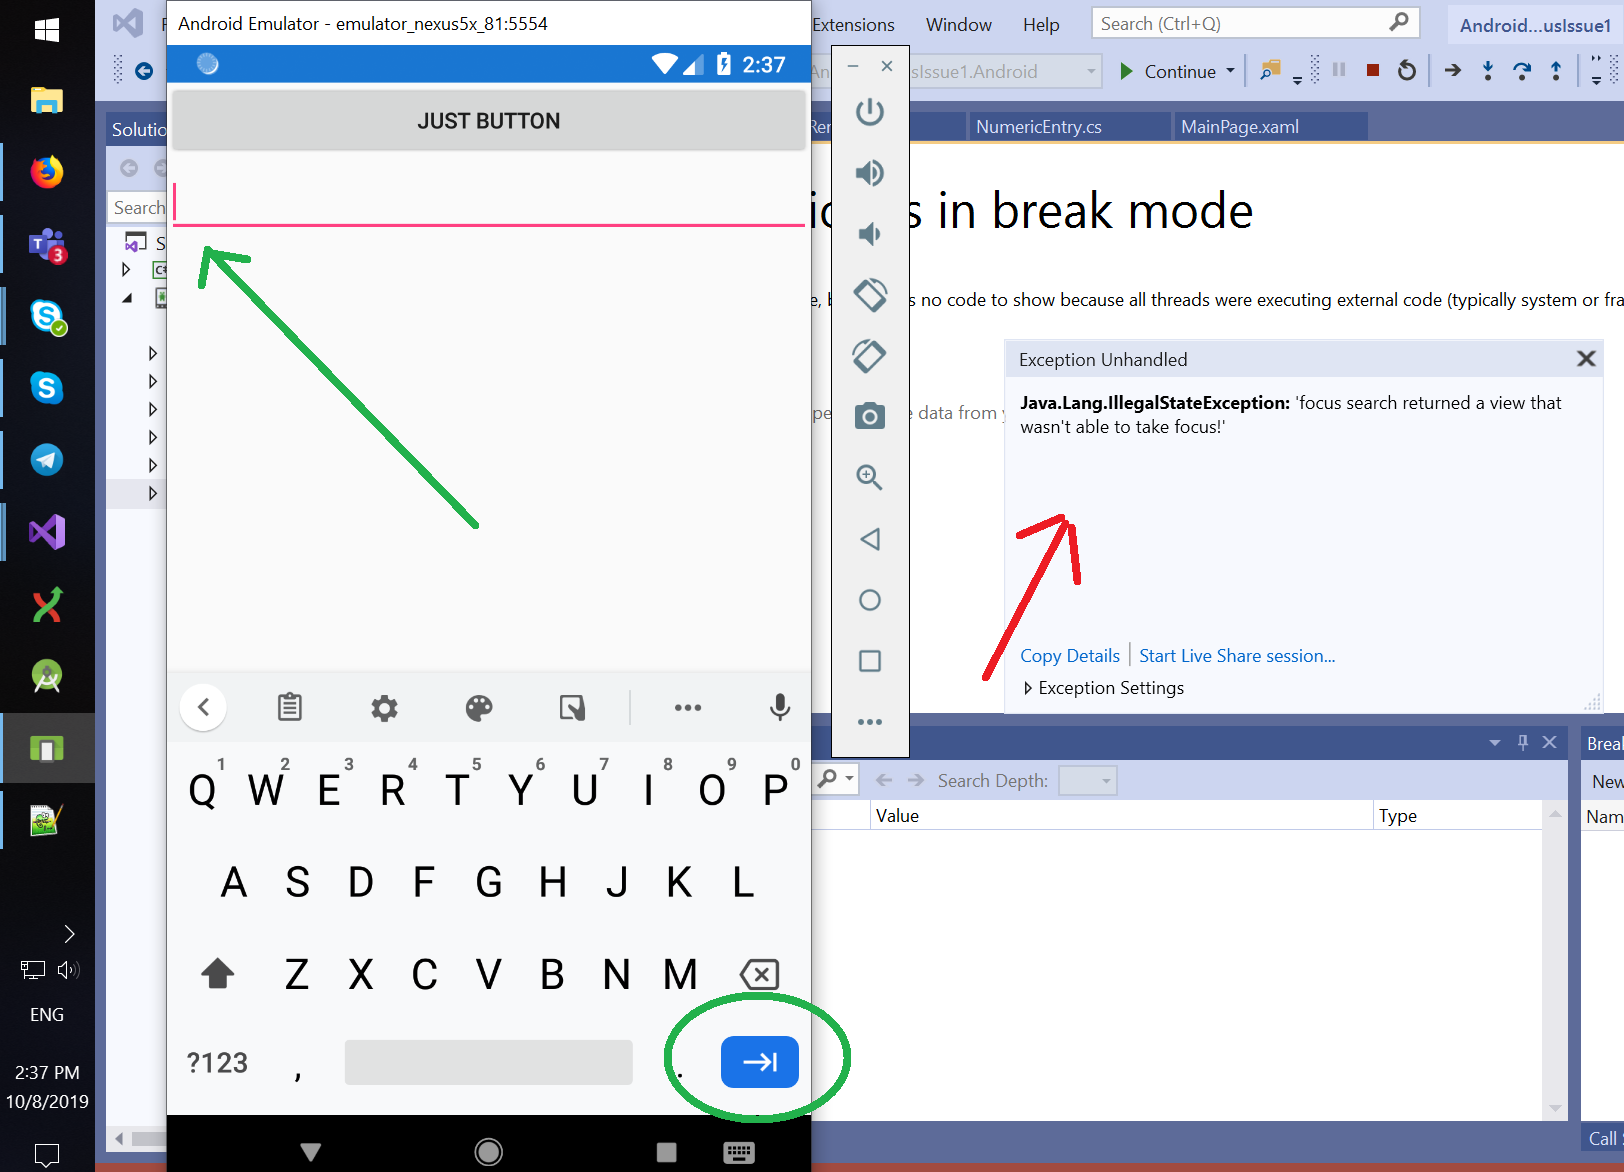Stop debugging with the red stop square
Viewport: 1624px width, 1172px height.
pyautogui.click(x=1373, y=70)
